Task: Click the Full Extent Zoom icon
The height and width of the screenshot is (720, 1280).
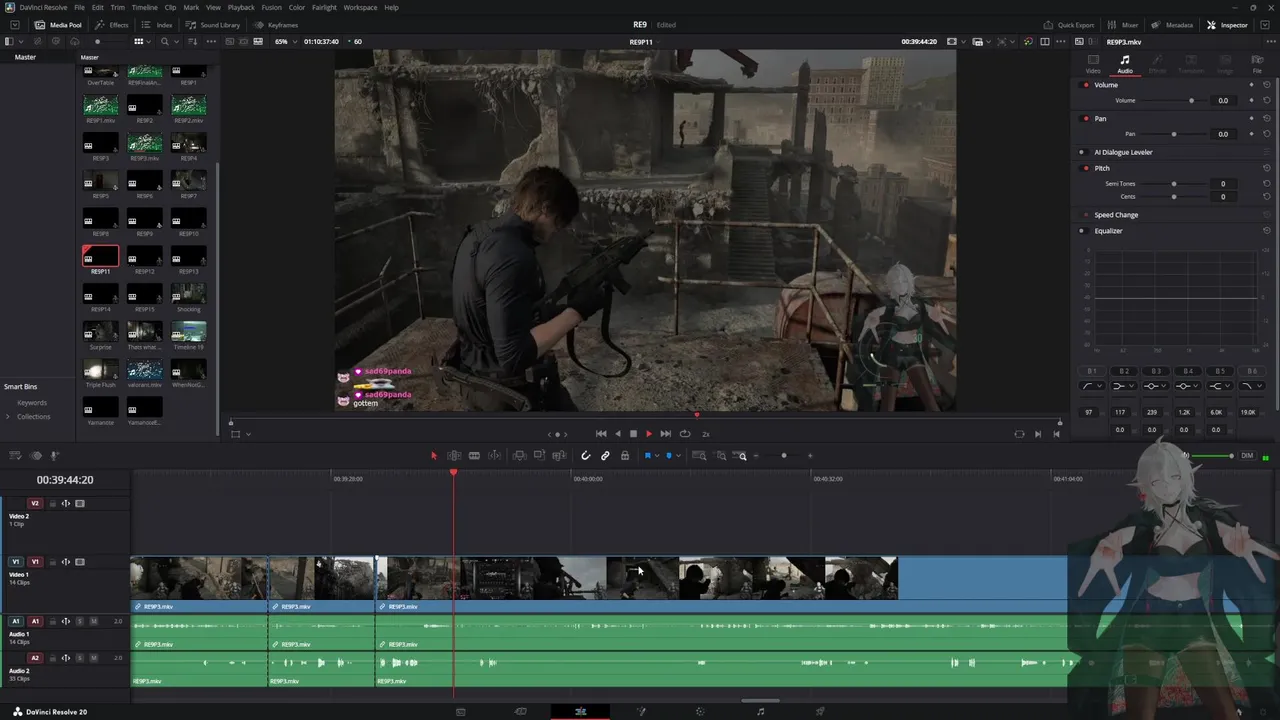Action: pos(700,456)
